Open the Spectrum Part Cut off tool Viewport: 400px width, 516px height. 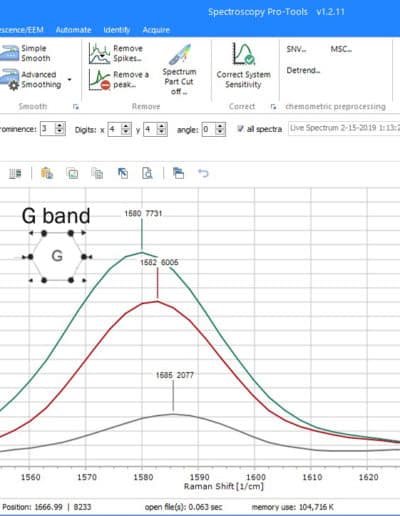click(x=179, y=70)
